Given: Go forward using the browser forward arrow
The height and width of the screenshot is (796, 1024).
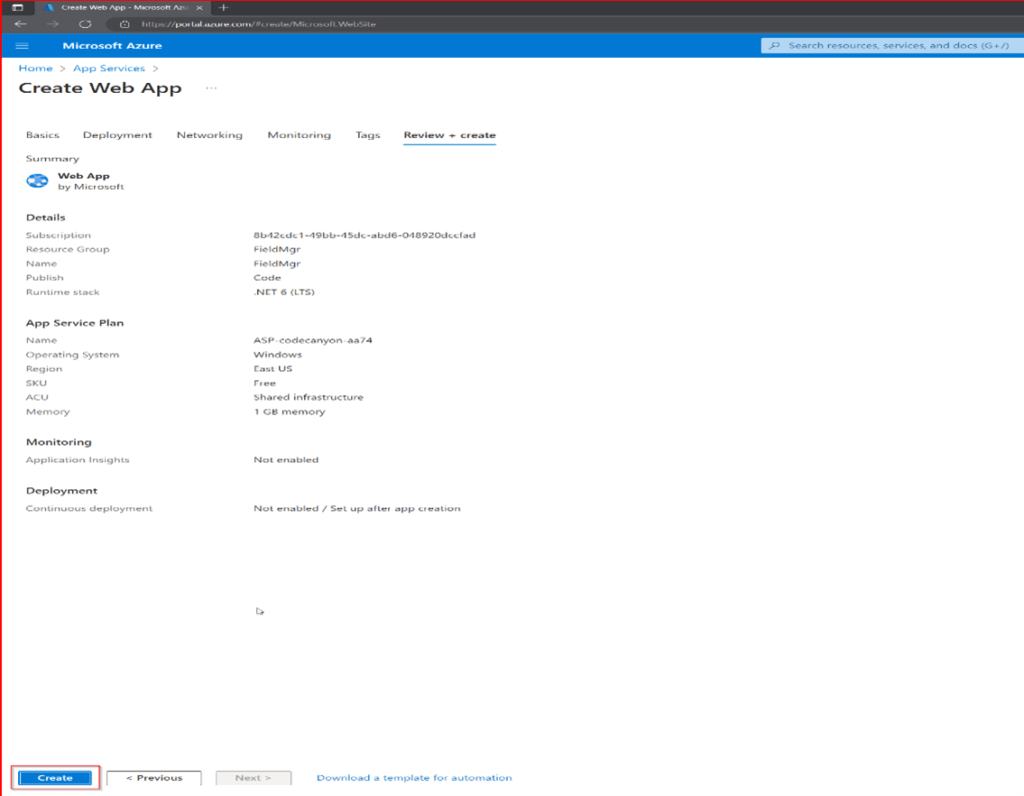Looking at the screenshot, I should (x=53, y=24).
